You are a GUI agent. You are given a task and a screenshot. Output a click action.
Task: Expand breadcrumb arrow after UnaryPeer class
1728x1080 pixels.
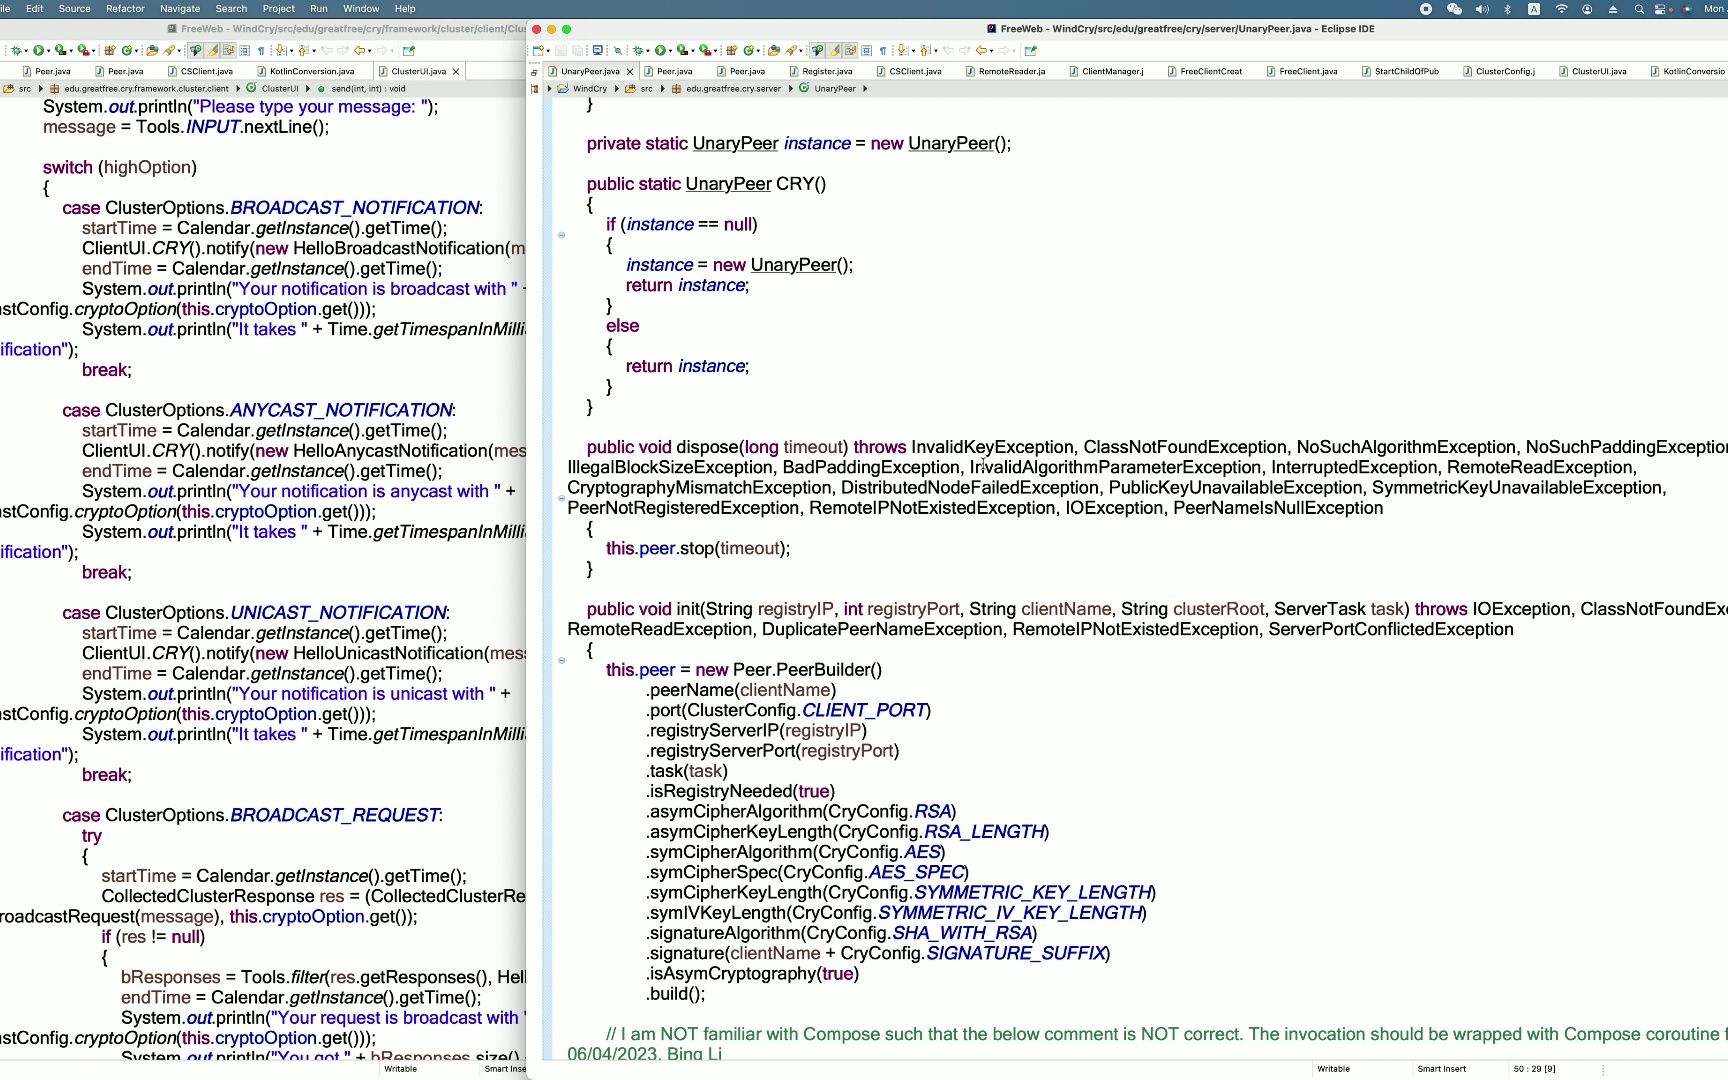[865, 88]
